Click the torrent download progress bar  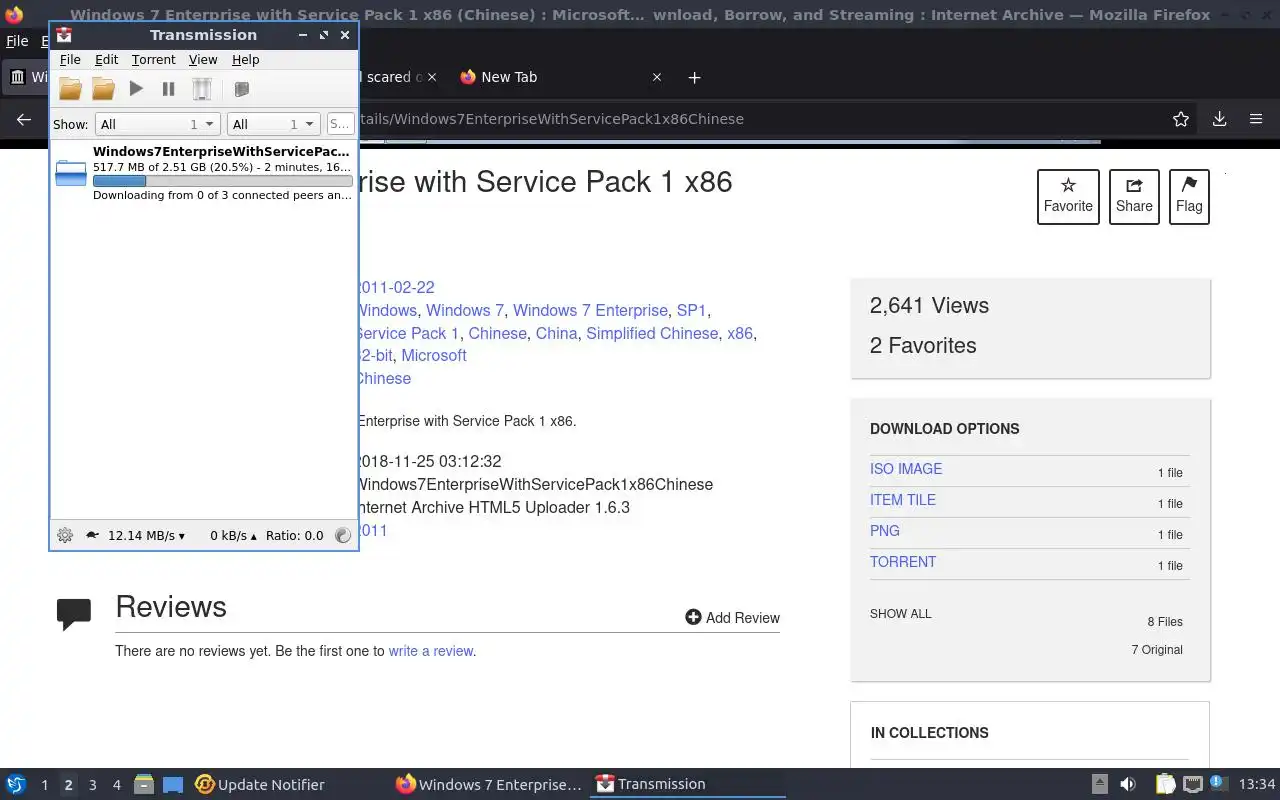click(222, 181)
